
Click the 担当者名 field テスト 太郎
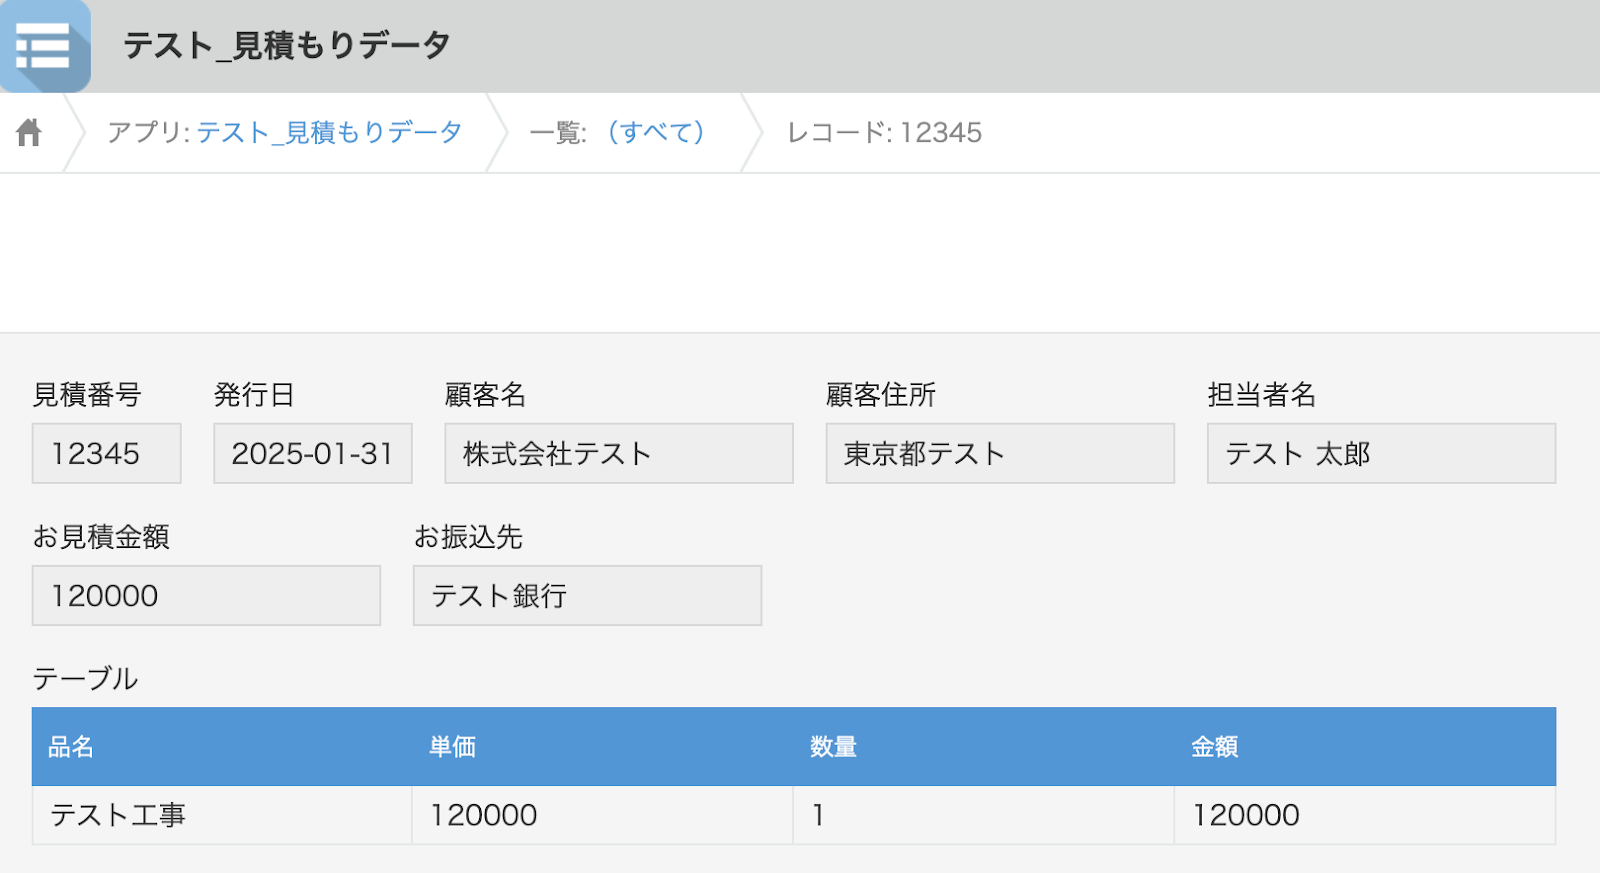[1380, 453]
